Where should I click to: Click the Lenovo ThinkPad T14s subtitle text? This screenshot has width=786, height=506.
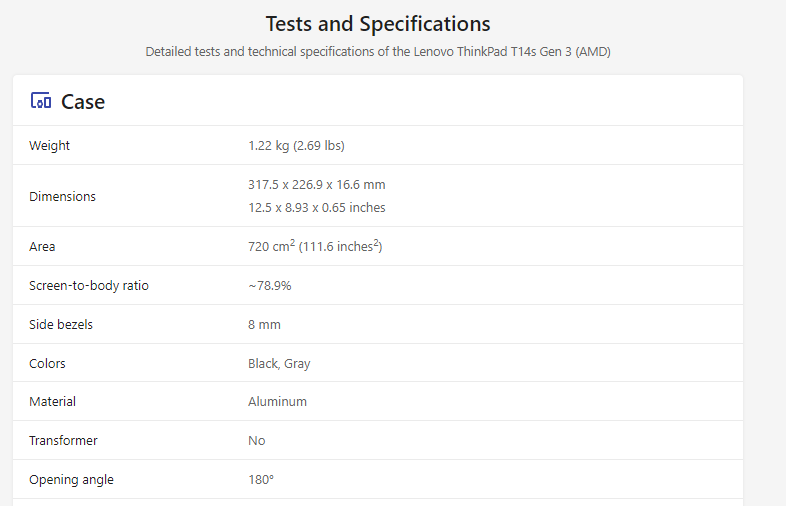coord(378,52)
